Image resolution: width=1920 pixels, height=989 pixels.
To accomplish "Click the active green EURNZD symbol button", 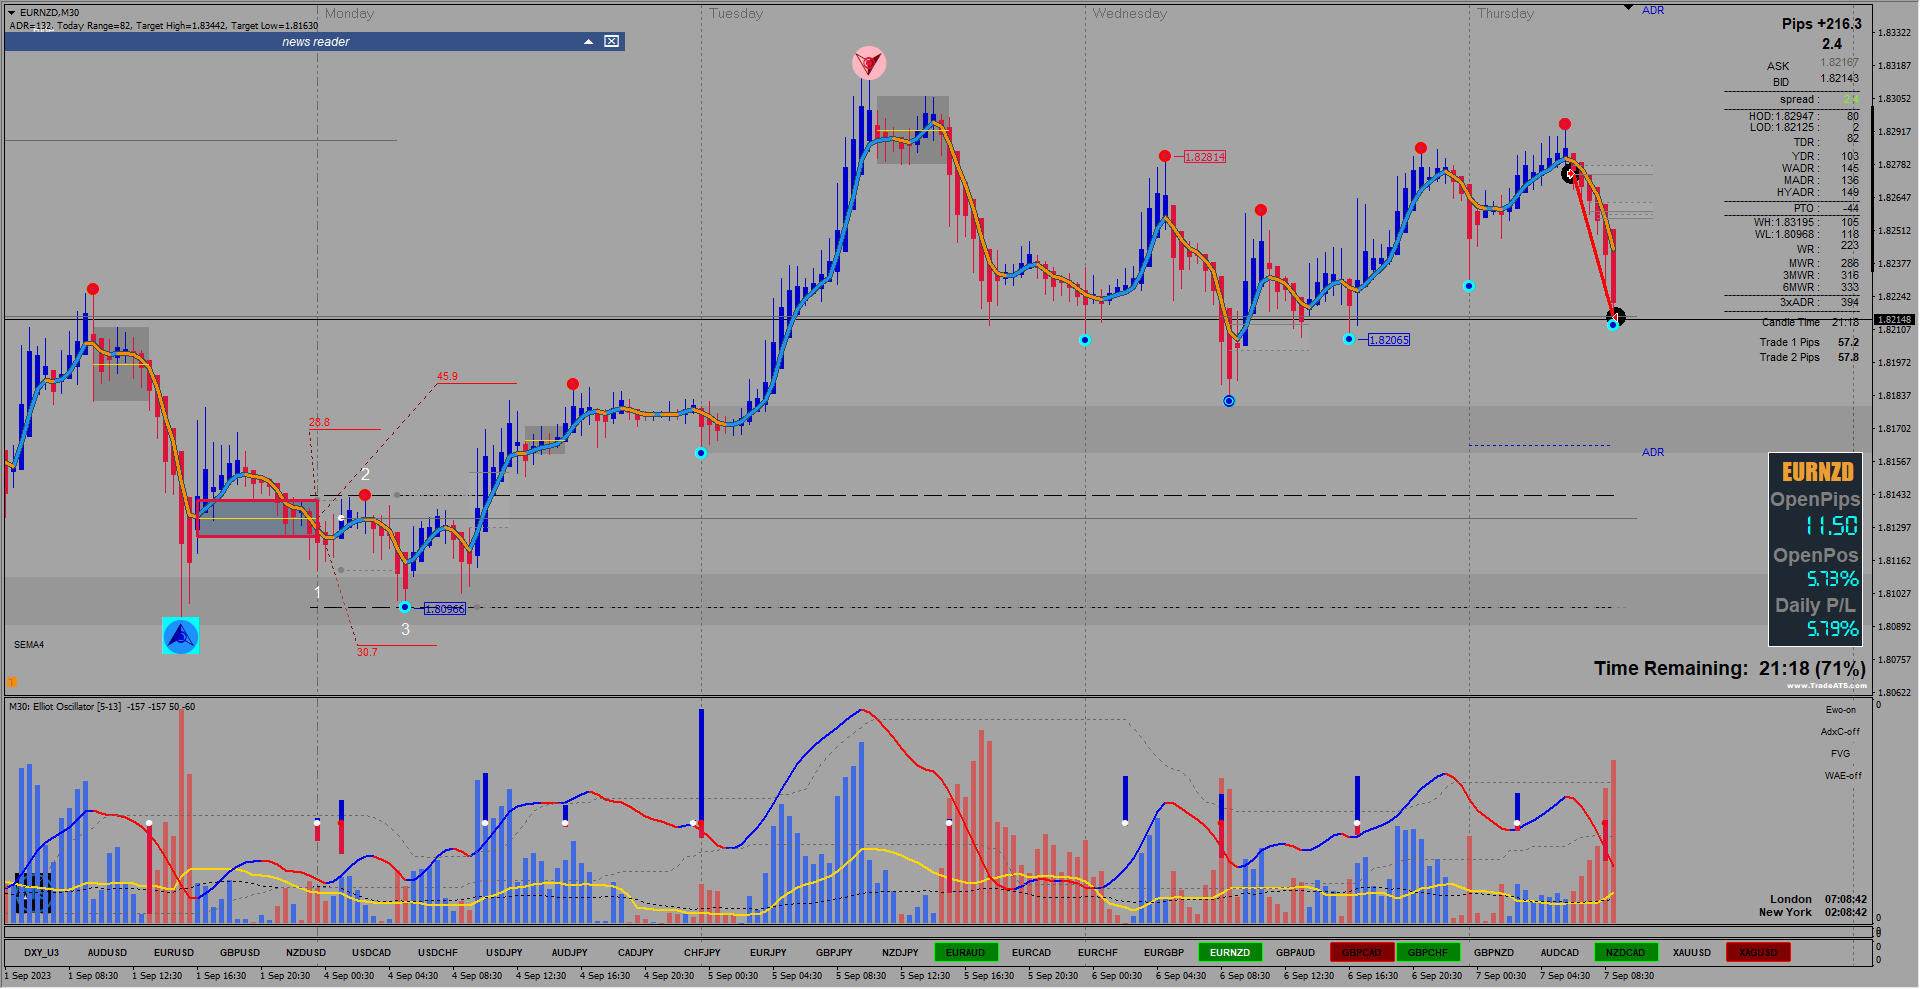I will coord(1229,953).
